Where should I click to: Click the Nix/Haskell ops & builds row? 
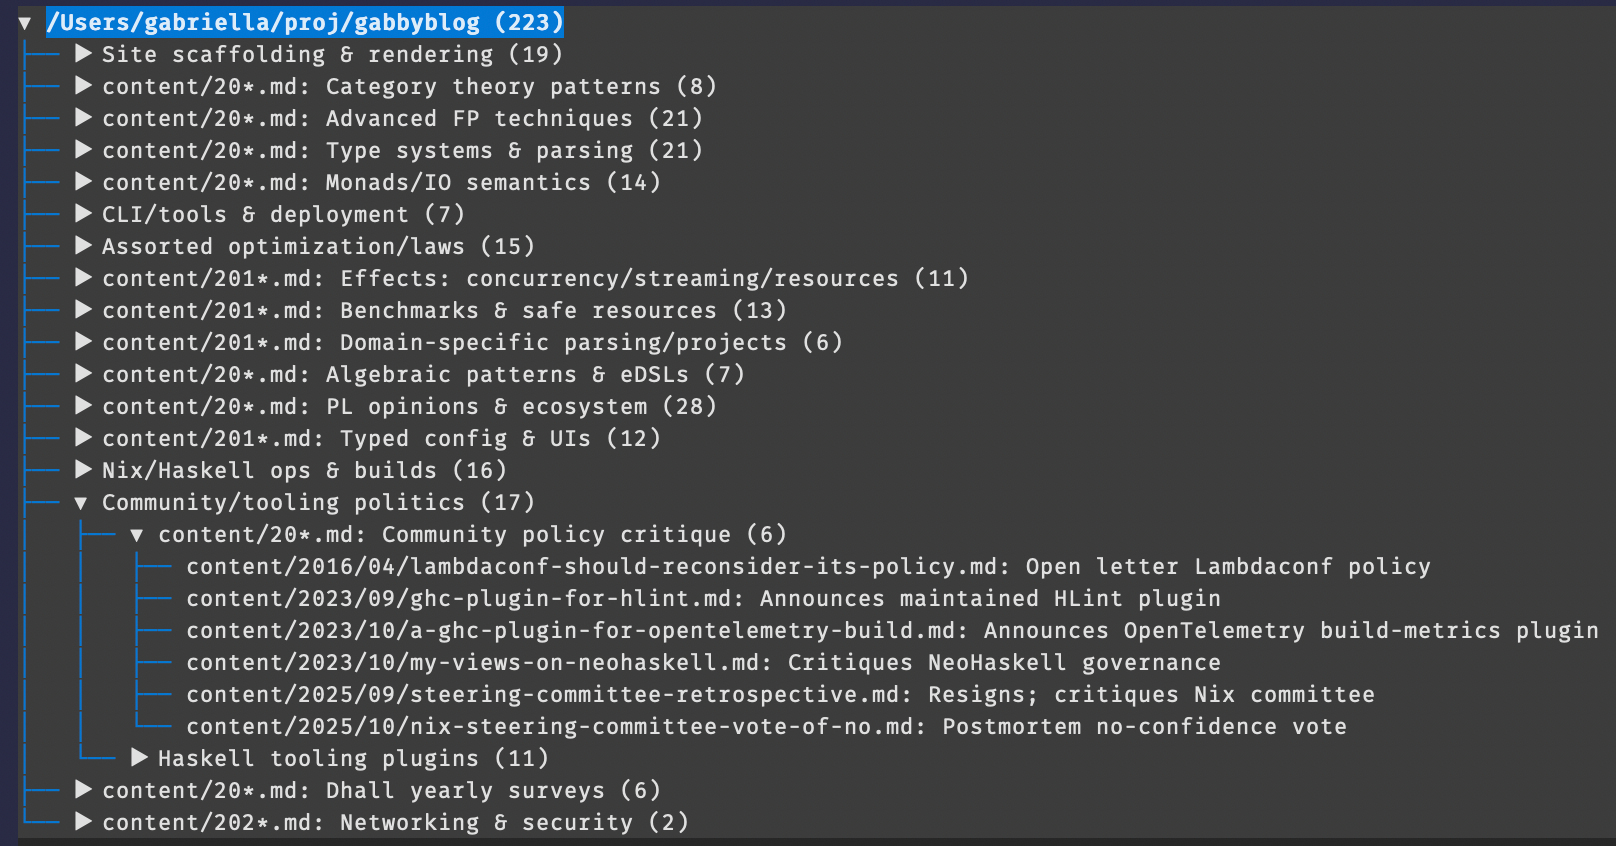tap(304, 471)
